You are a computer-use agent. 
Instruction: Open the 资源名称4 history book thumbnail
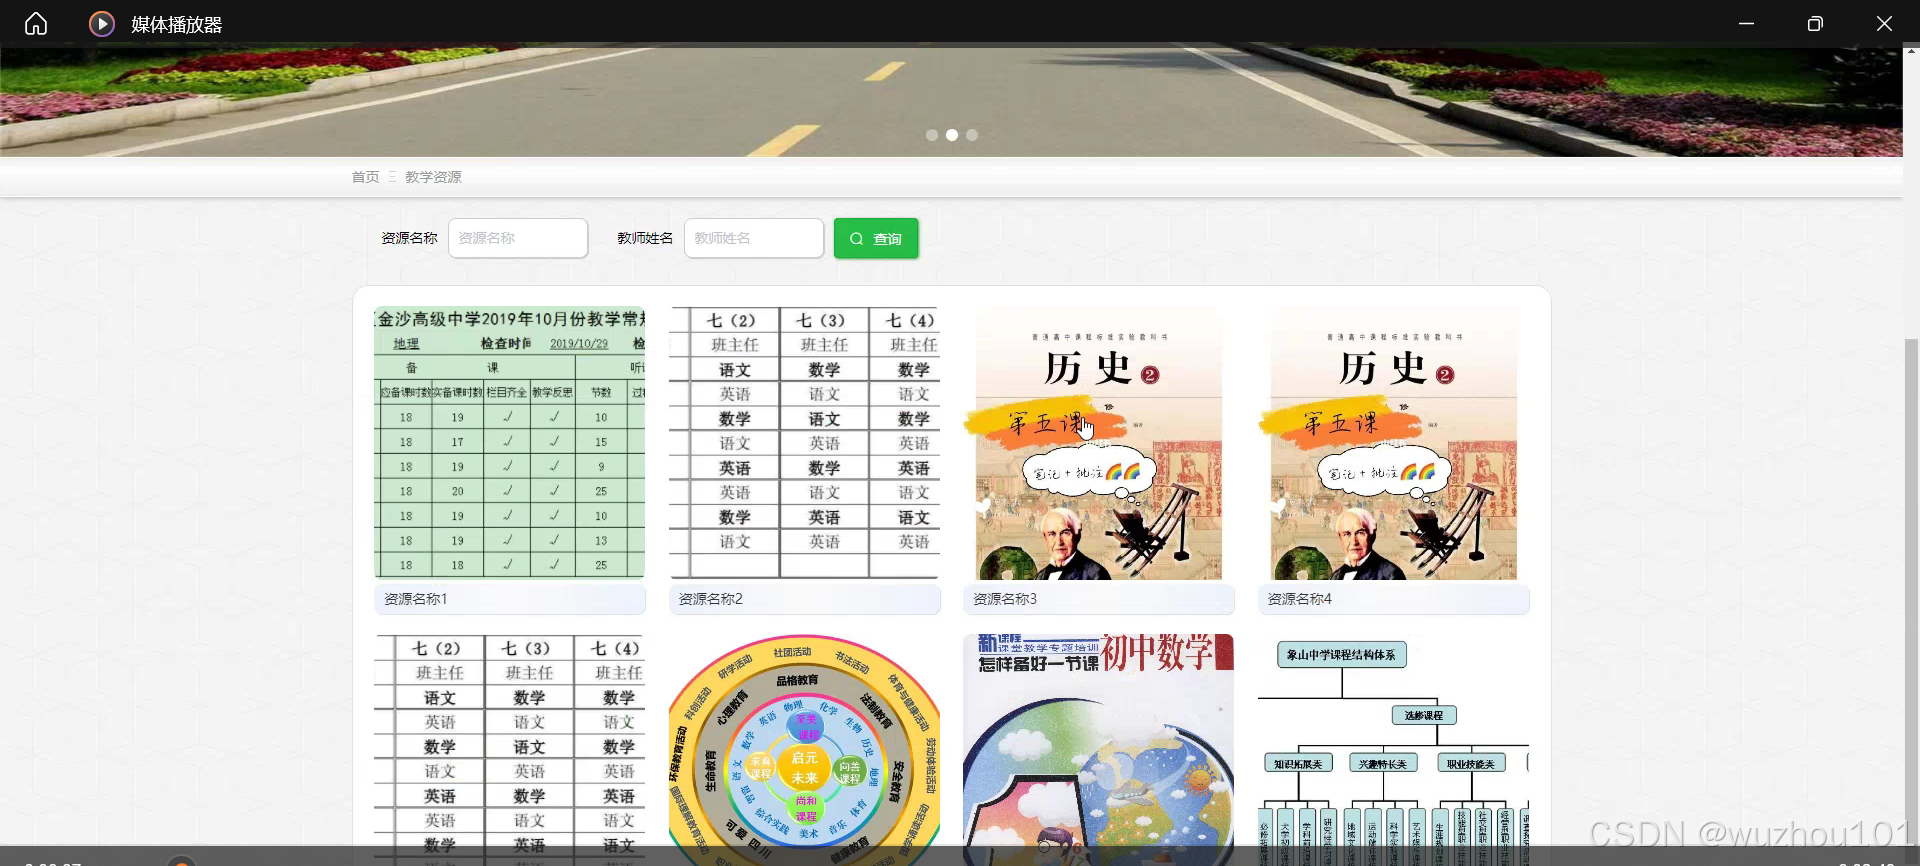click(x=1394, y=443)
